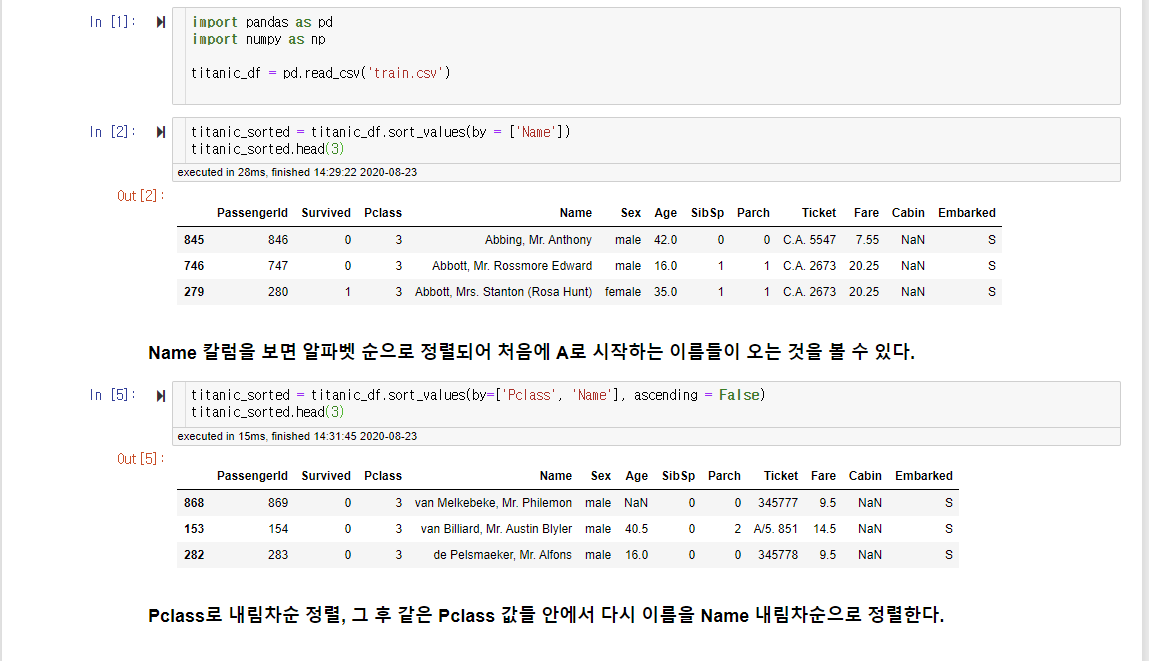This screenshot has width=1149, height=661.
Task: Click Name header in Out [2] table
Action: pos(576,213)
